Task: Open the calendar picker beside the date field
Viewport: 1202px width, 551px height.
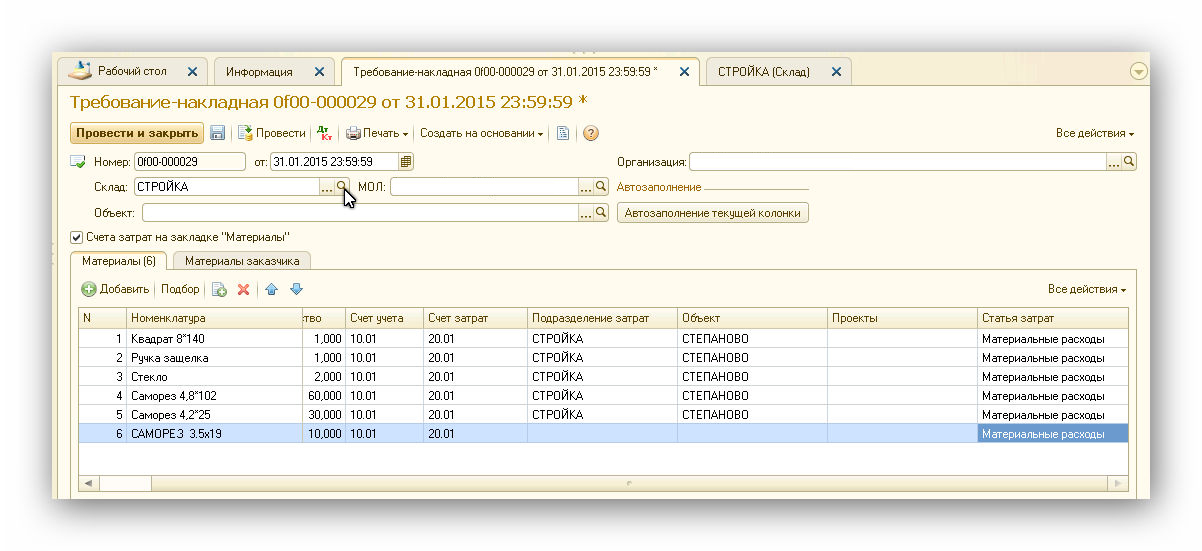Action: 406,161
